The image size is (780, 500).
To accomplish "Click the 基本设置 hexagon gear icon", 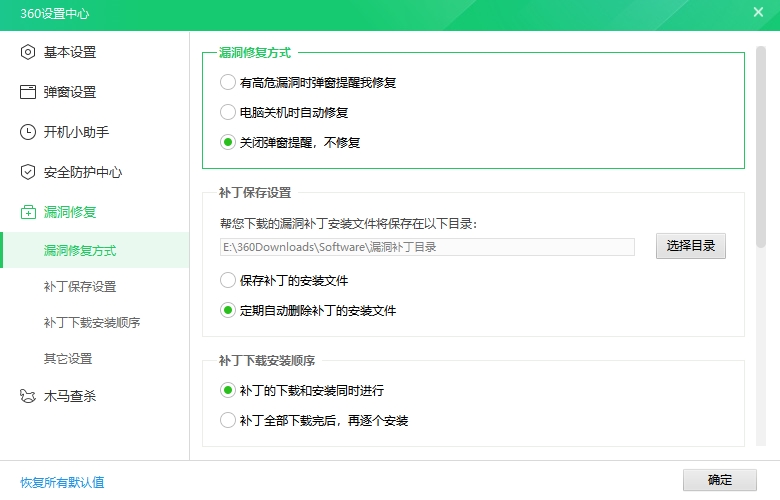I will click(x=28, y=52).
